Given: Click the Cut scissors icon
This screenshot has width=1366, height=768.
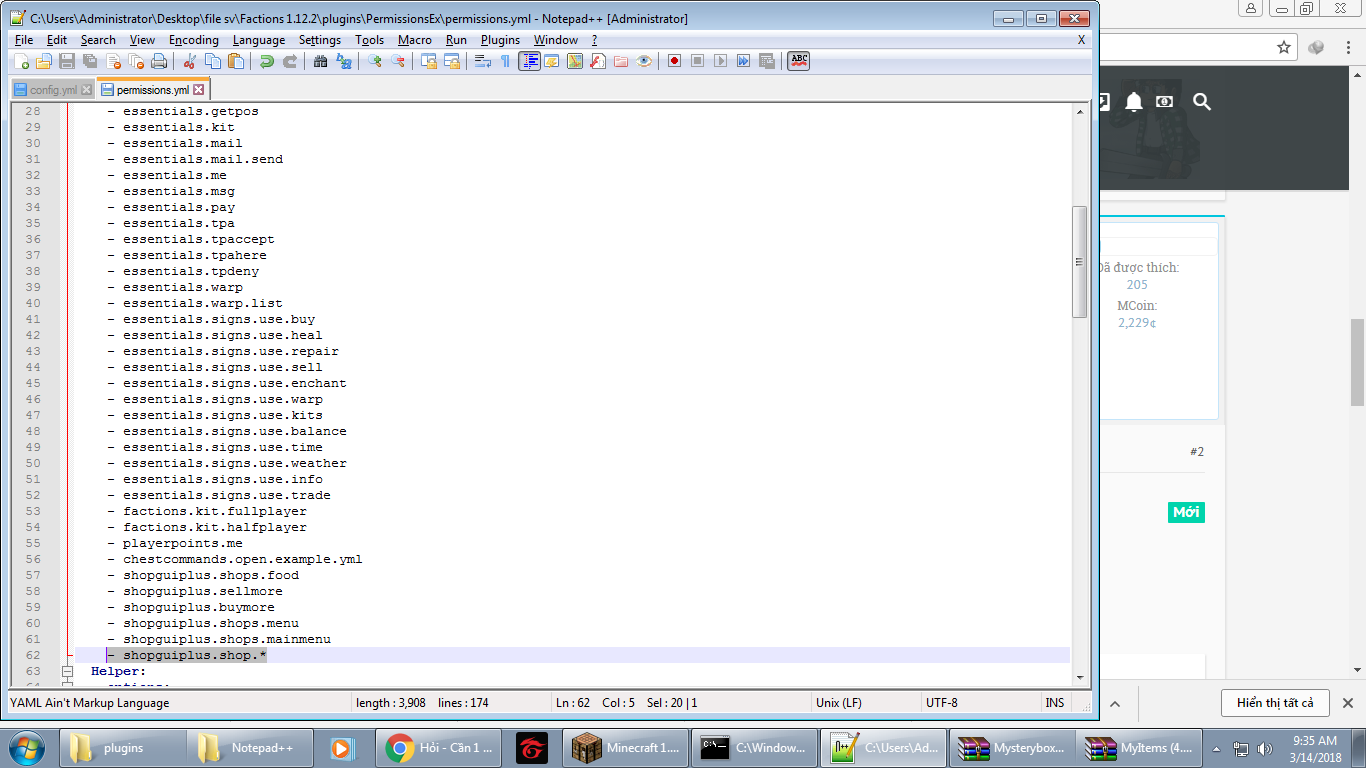Looking at the screenshot, I should tap(188, 61).
